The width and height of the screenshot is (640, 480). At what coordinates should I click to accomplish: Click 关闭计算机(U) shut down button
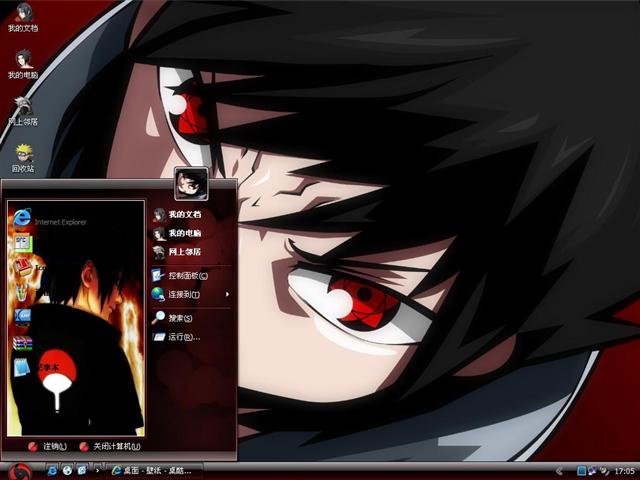tap(109, 447)
